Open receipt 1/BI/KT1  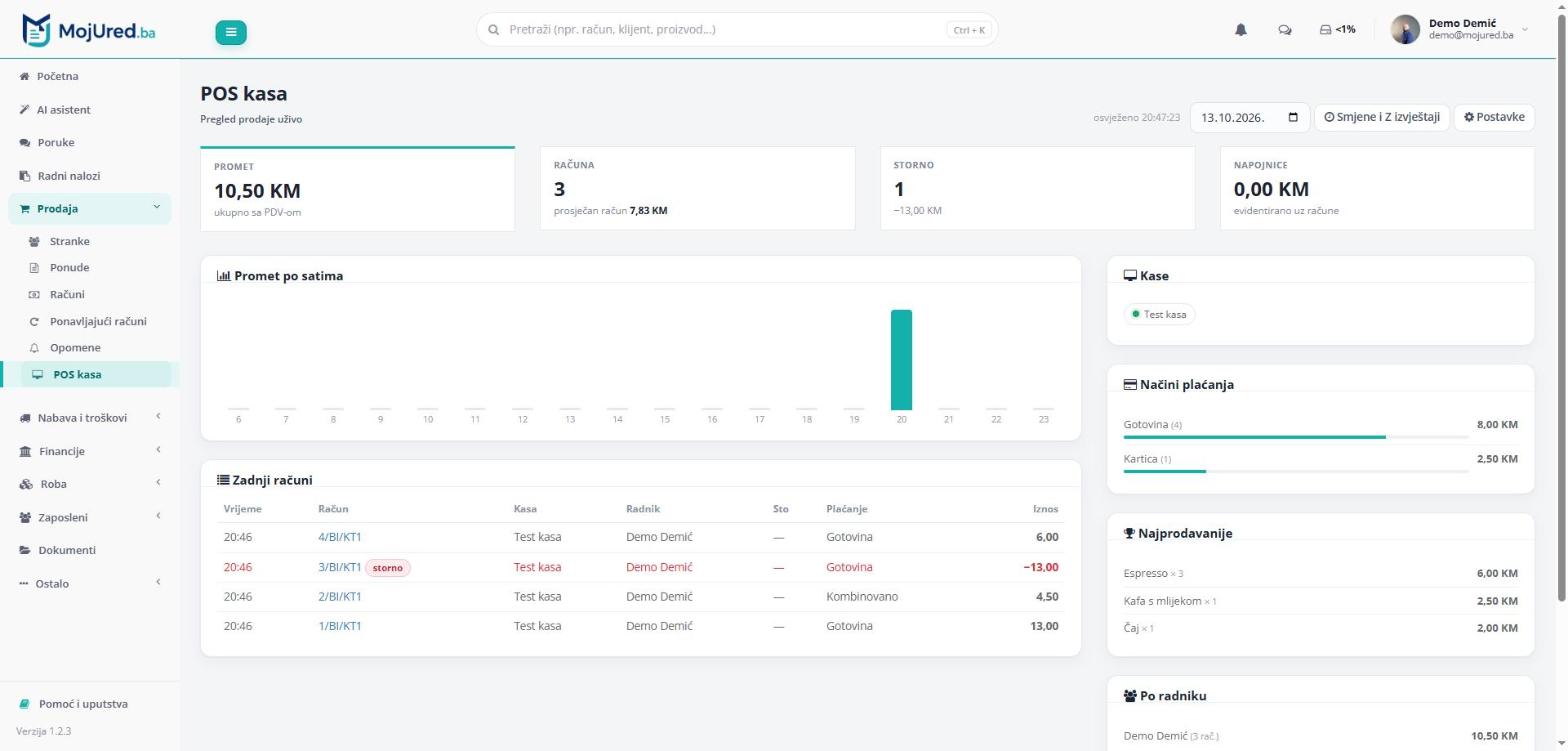click(x=339, y=626)
